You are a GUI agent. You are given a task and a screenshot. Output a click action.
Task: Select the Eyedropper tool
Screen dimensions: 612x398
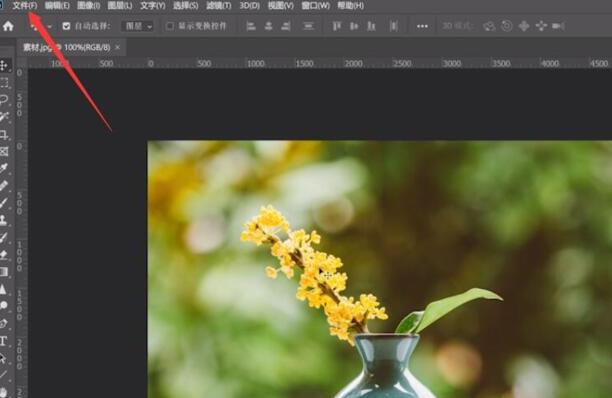pyautogui.click(x=4, y=169)
